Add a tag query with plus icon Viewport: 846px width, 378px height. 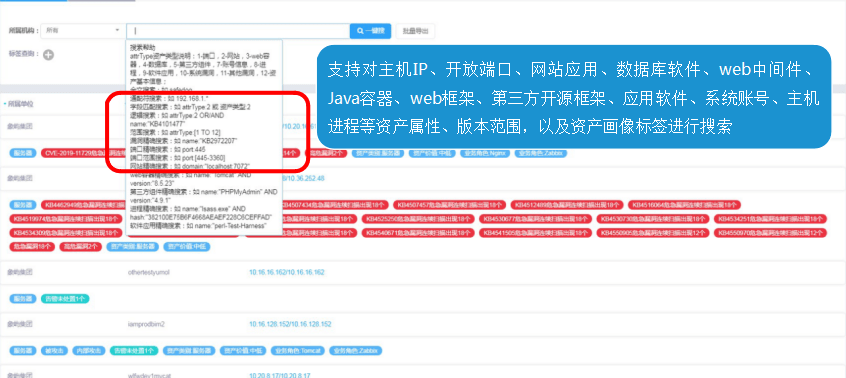(x=49, y=54)
